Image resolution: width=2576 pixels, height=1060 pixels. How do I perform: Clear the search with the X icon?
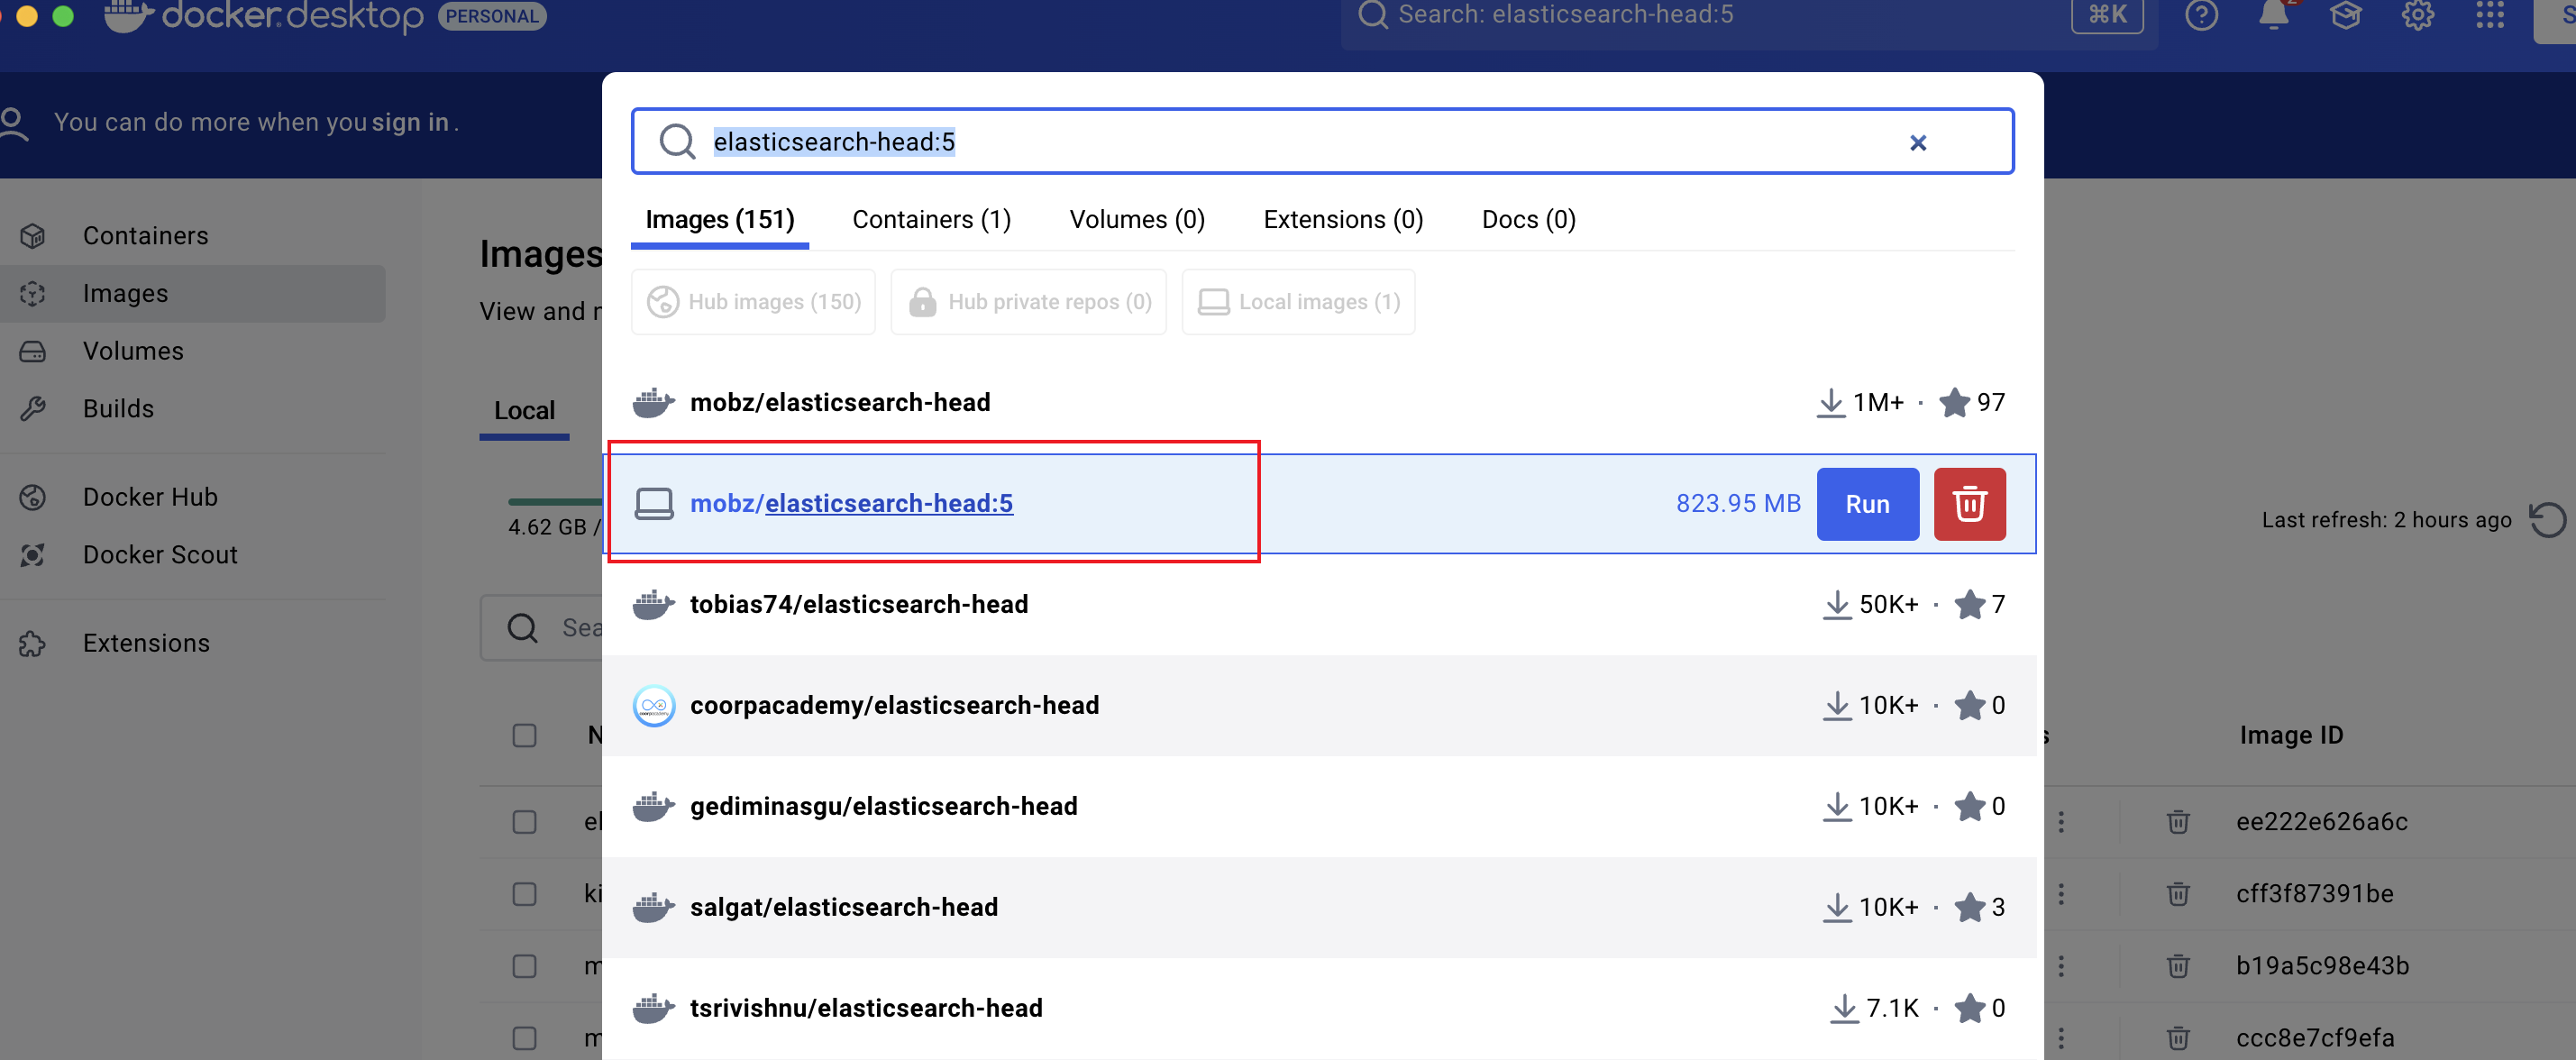(1917, 143)
